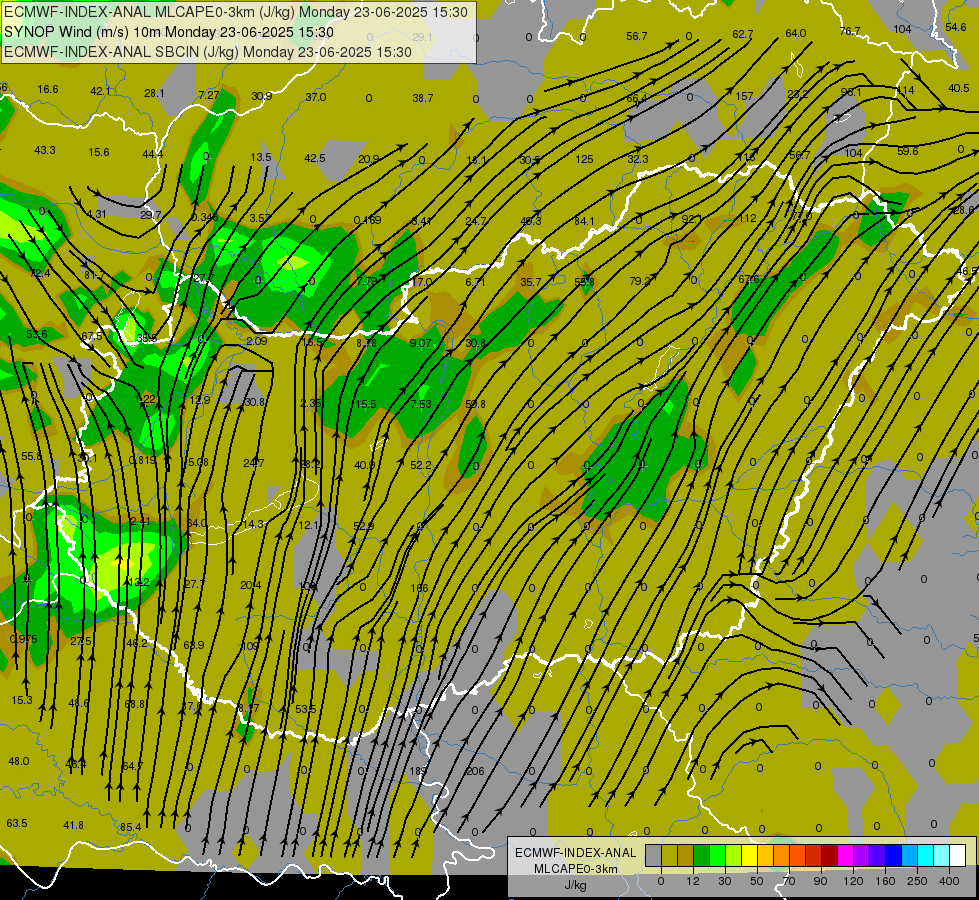This screenshot has height=900, width=979.
Task: Select the dark green legend swatch
Action: 702,855
